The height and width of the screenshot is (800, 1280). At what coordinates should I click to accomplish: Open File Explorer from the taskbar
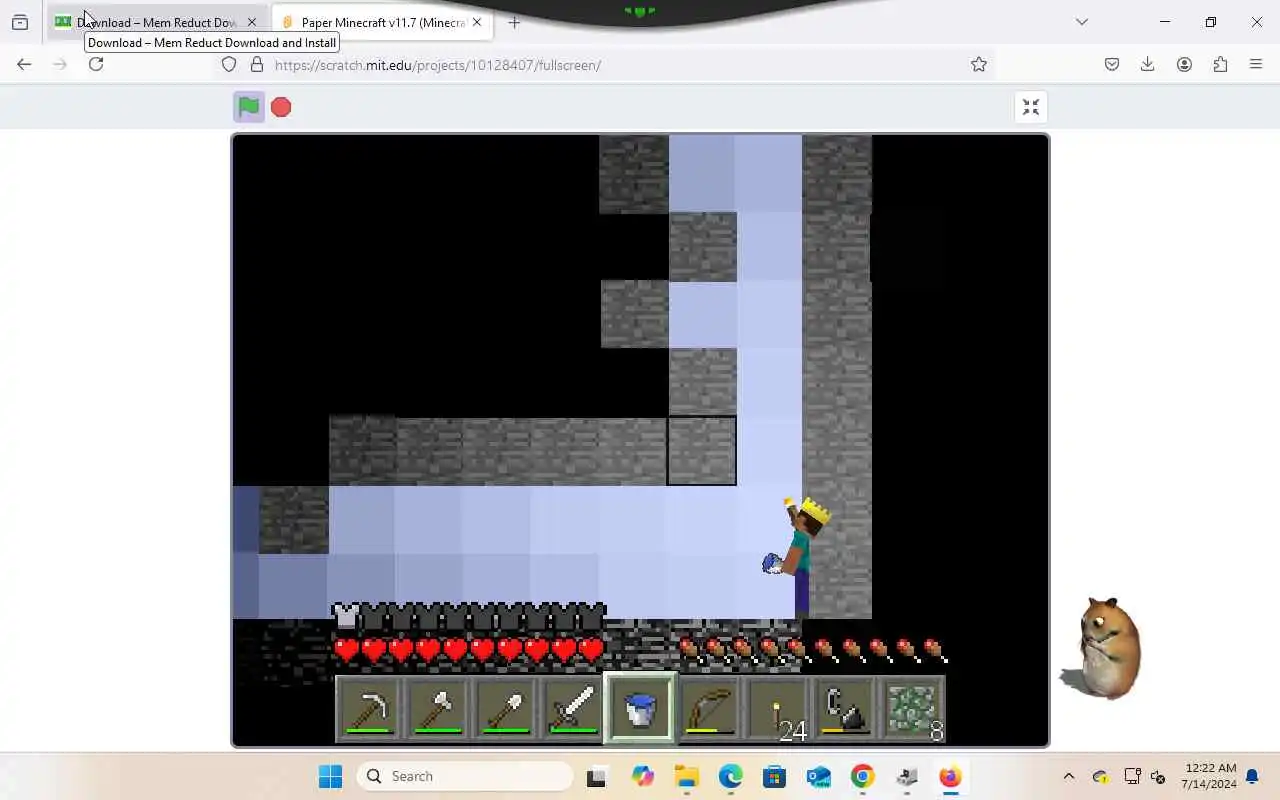pyautogui.click(x=686, y=776)
